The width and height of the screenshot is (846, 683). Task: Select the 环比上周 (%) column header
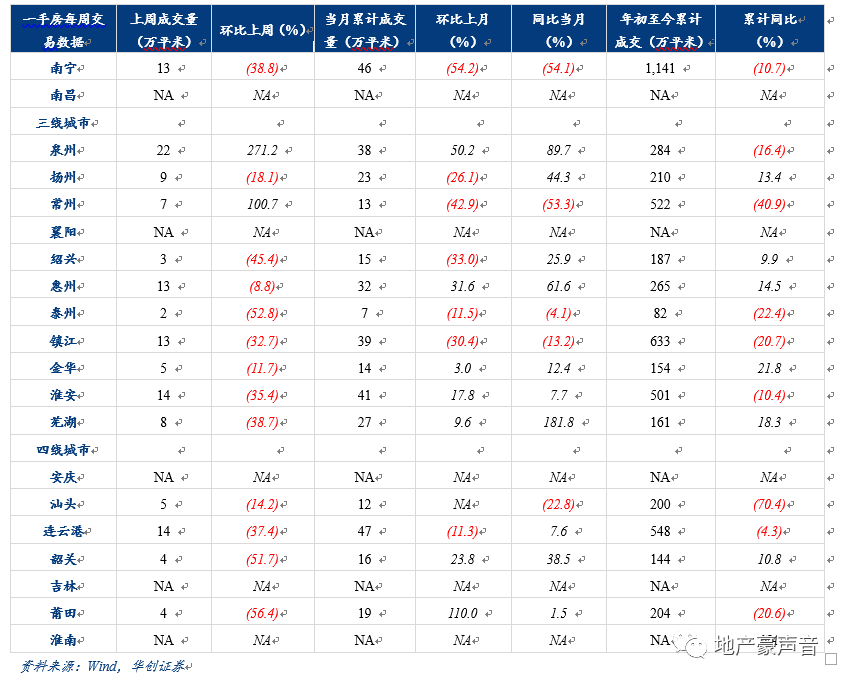pos(263,29)
